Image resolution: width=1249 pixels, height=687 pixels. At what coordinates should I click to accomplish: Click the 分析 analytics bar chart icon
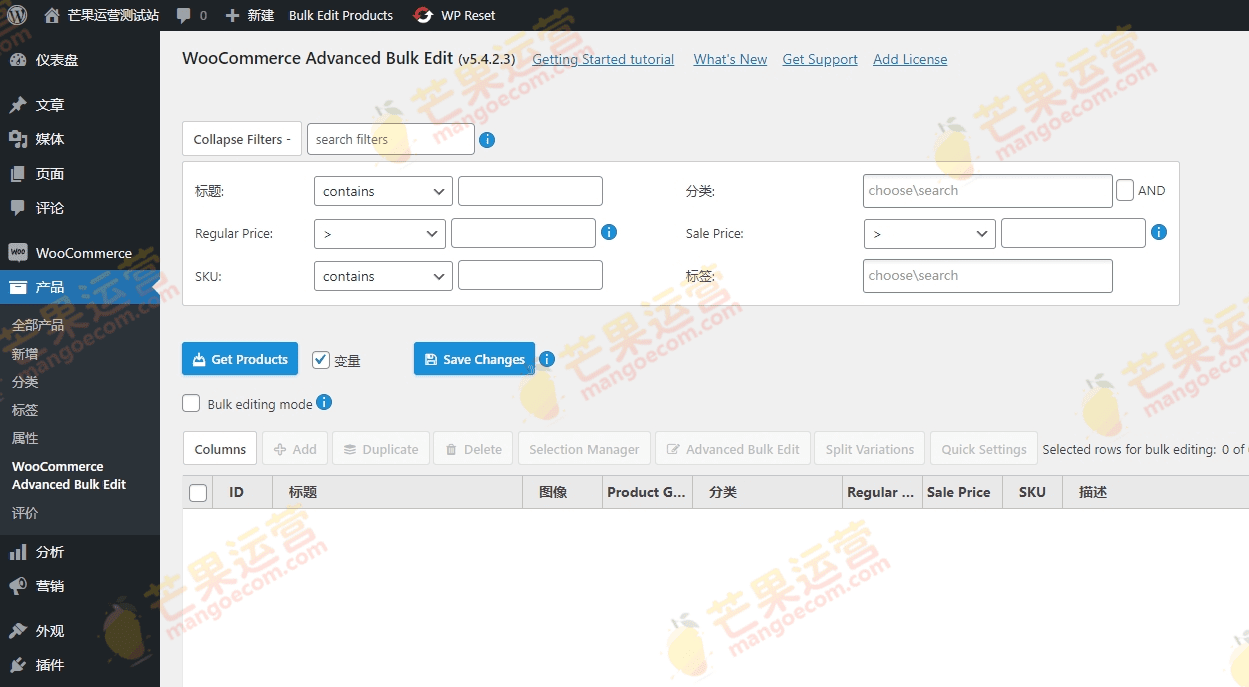pos(18,552)
